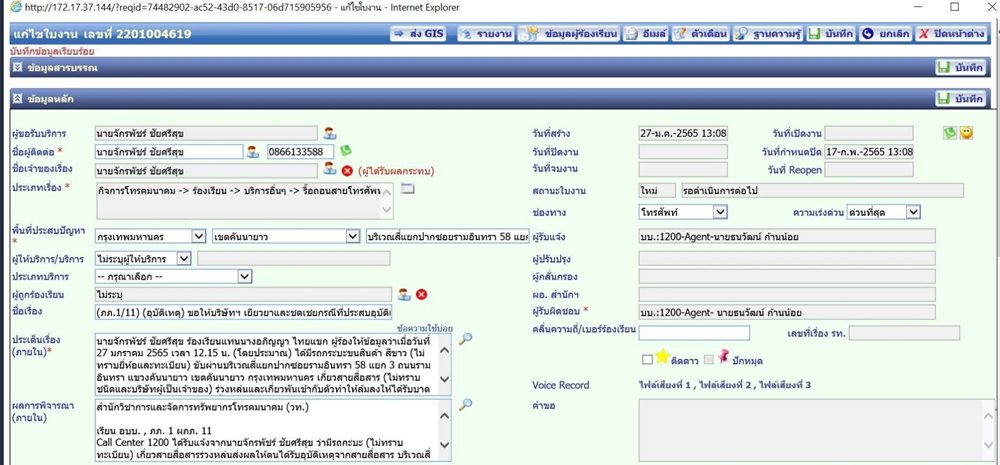This screenshot has width=1000, height=465.
Task: Open ข้อมูลผู้ร้องเรียน toolbar button
Action: [569, 34]
